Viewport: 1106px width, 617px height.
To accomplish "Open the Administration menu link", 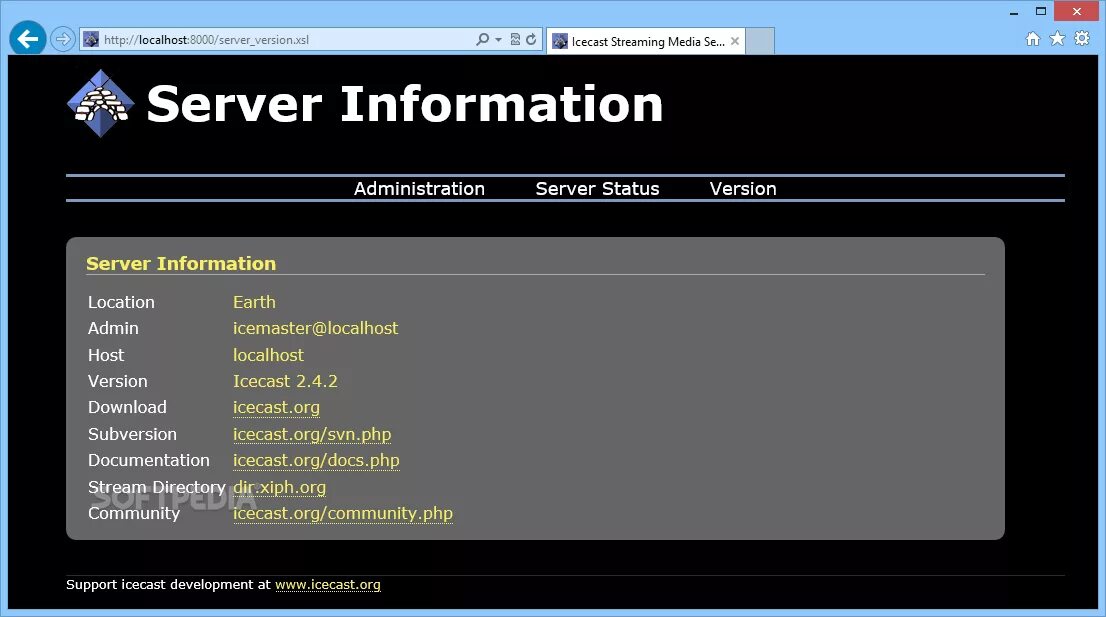I will point(419,189).
